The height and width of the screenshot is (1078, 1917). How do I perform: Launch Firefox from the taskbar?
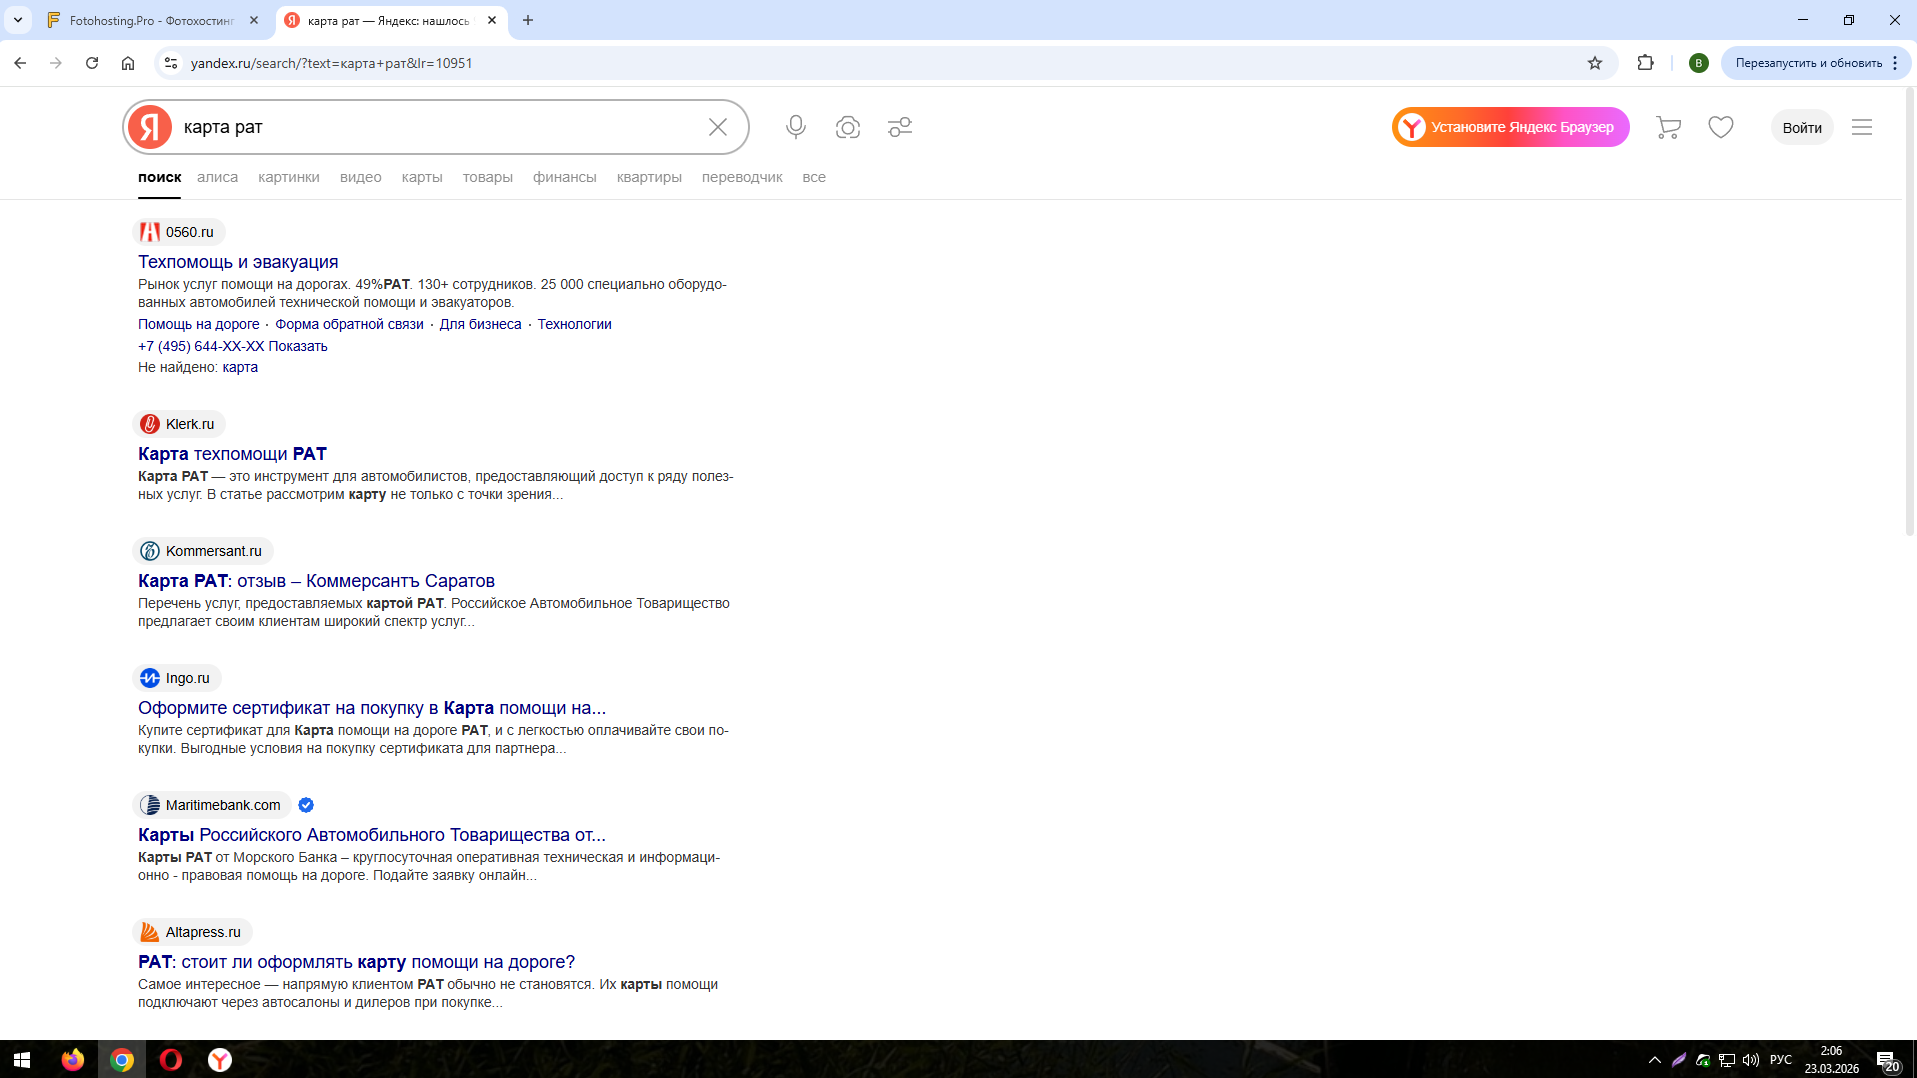pos(73,1060)
